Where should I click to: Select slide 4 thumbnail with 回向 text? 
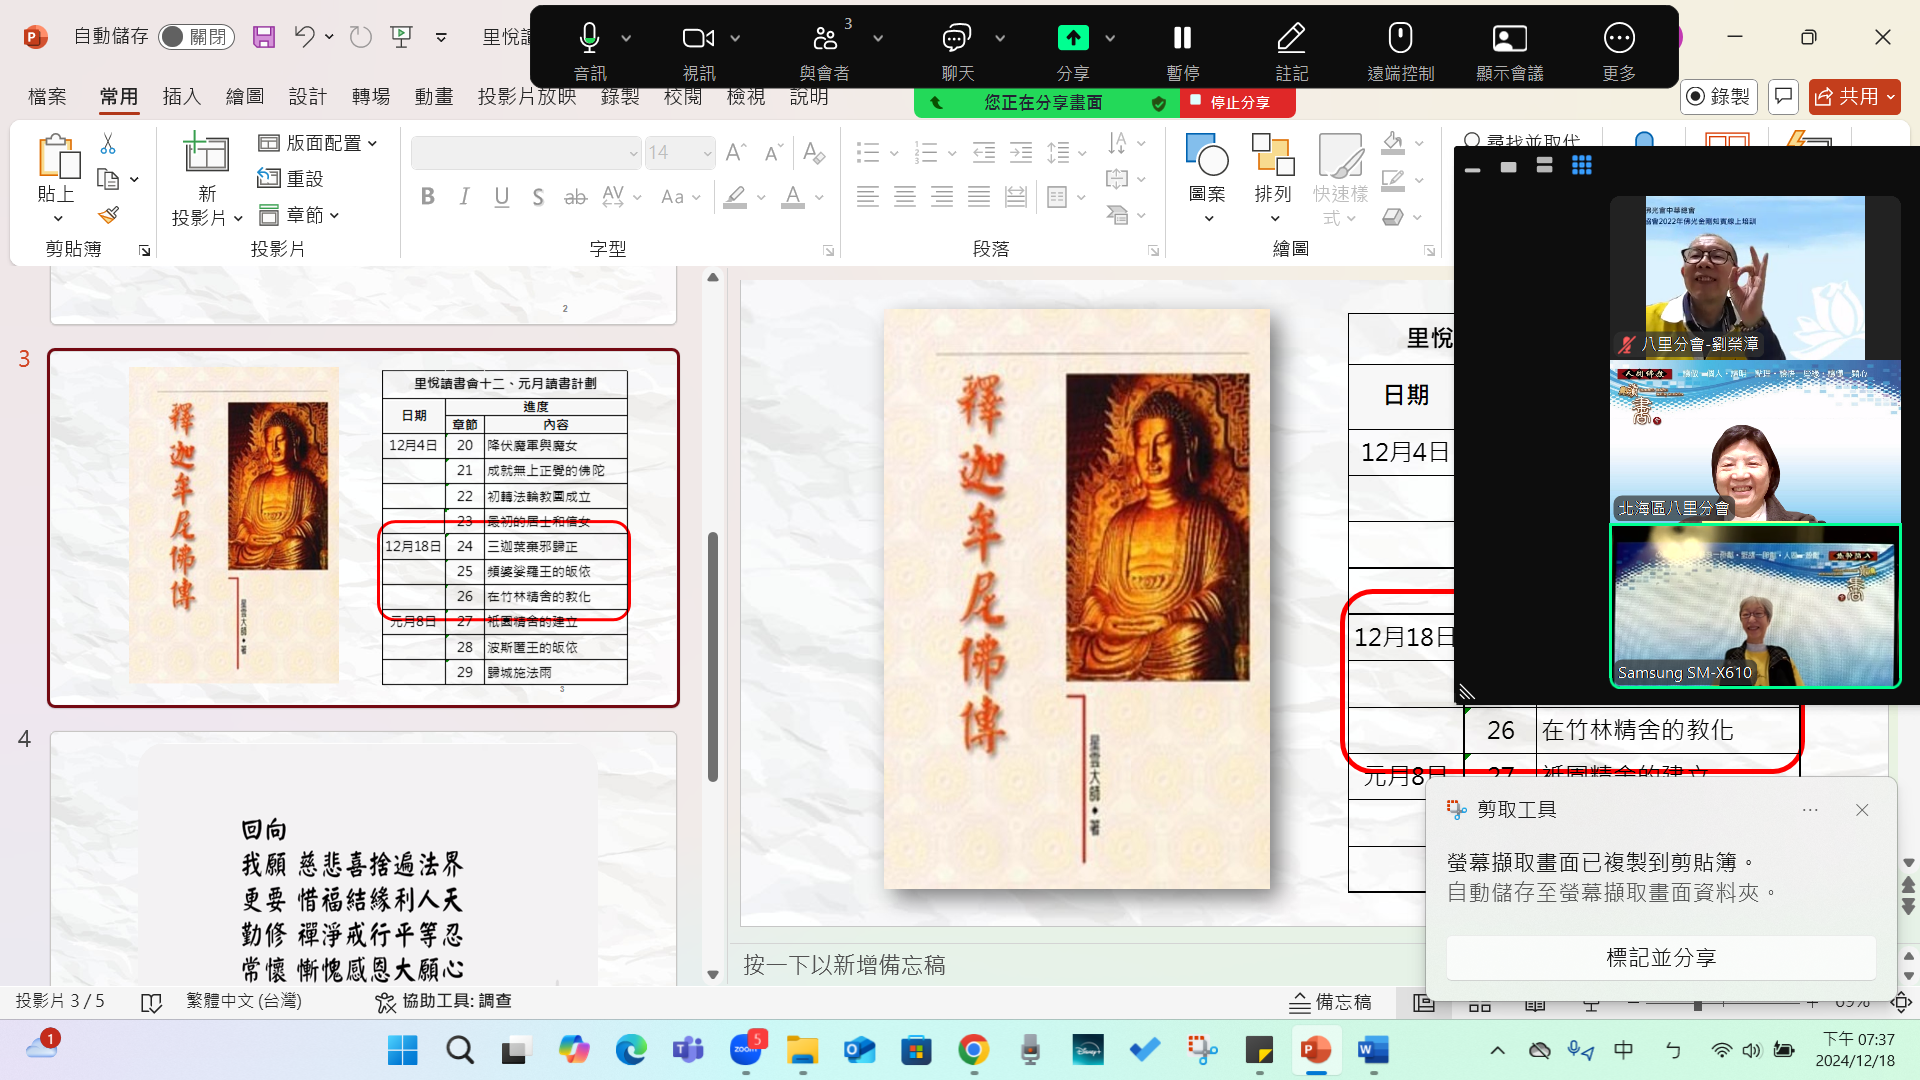(363, 860)
